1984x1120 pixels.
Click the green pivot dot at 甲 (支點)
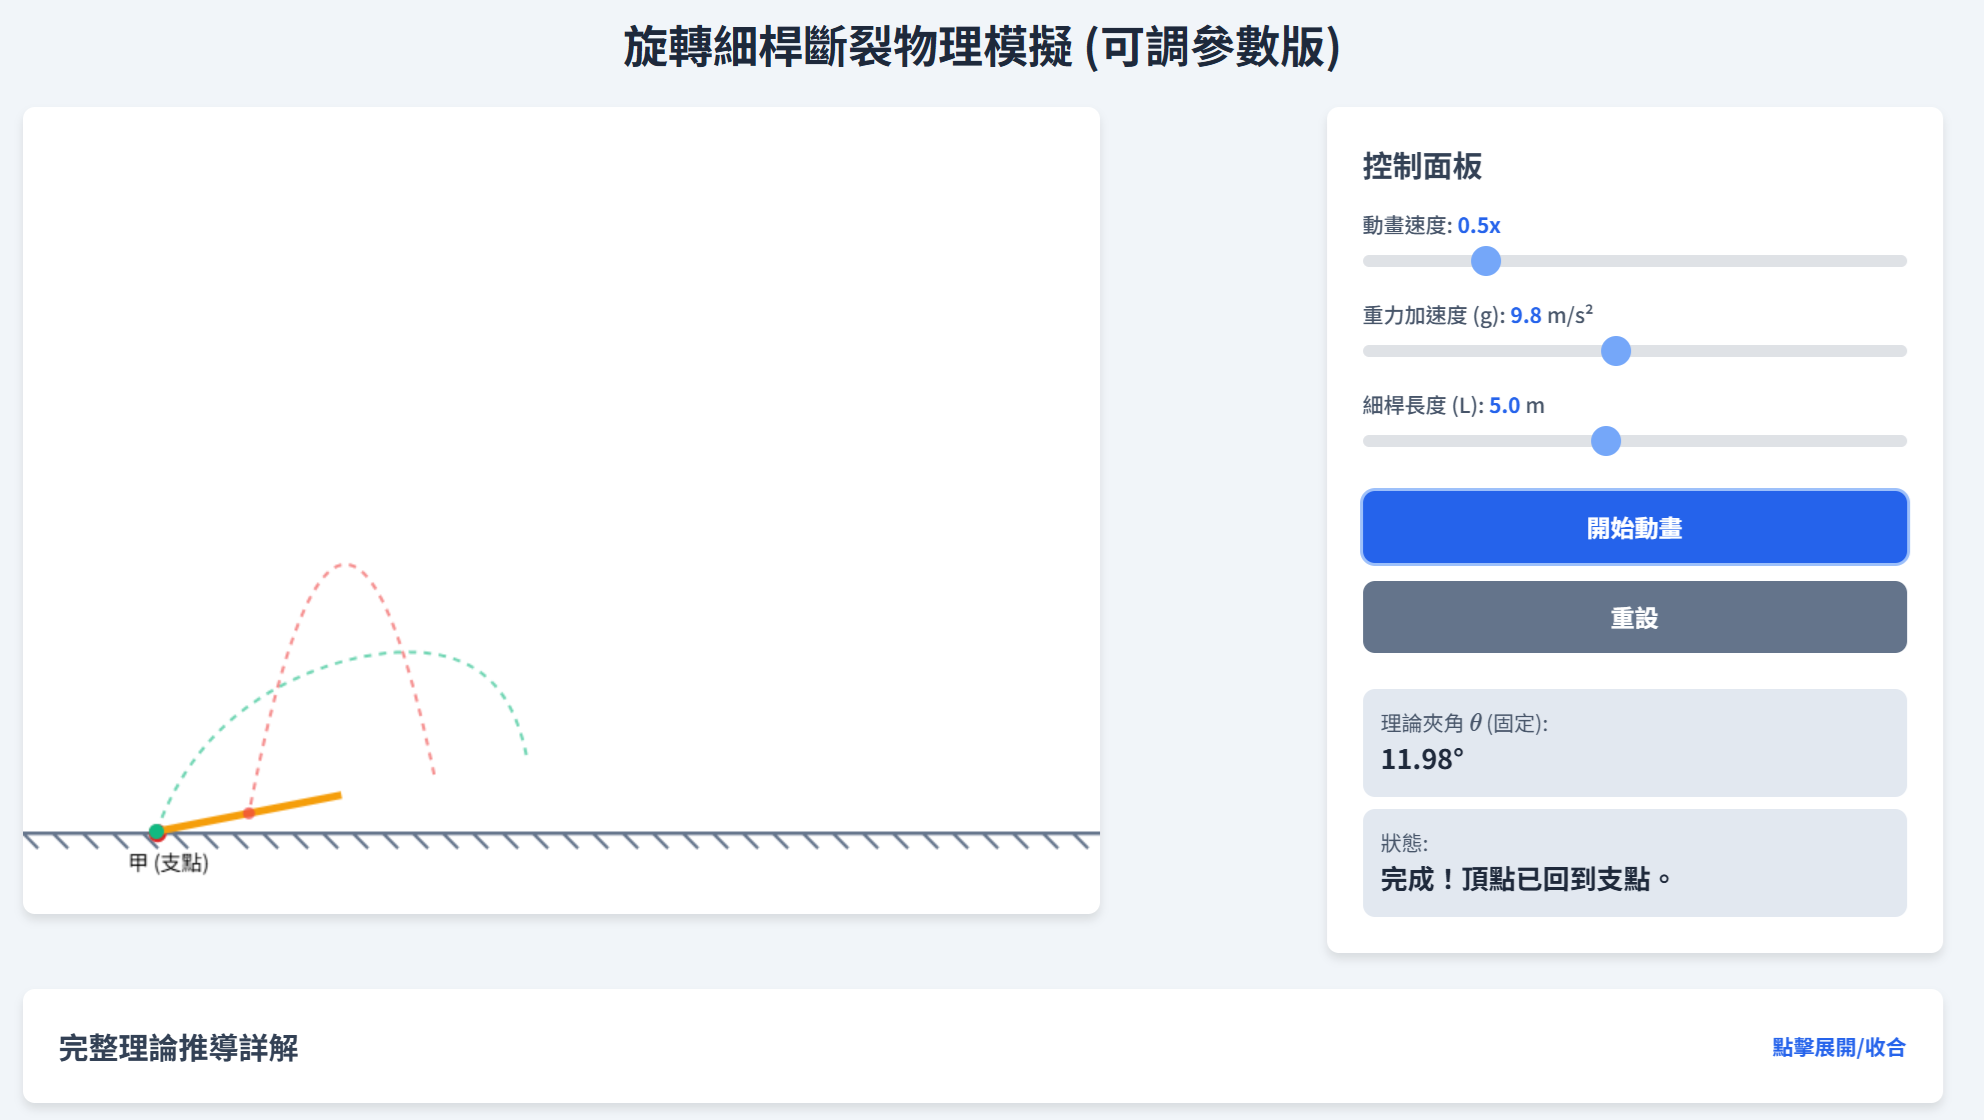[x=157, y=830]
